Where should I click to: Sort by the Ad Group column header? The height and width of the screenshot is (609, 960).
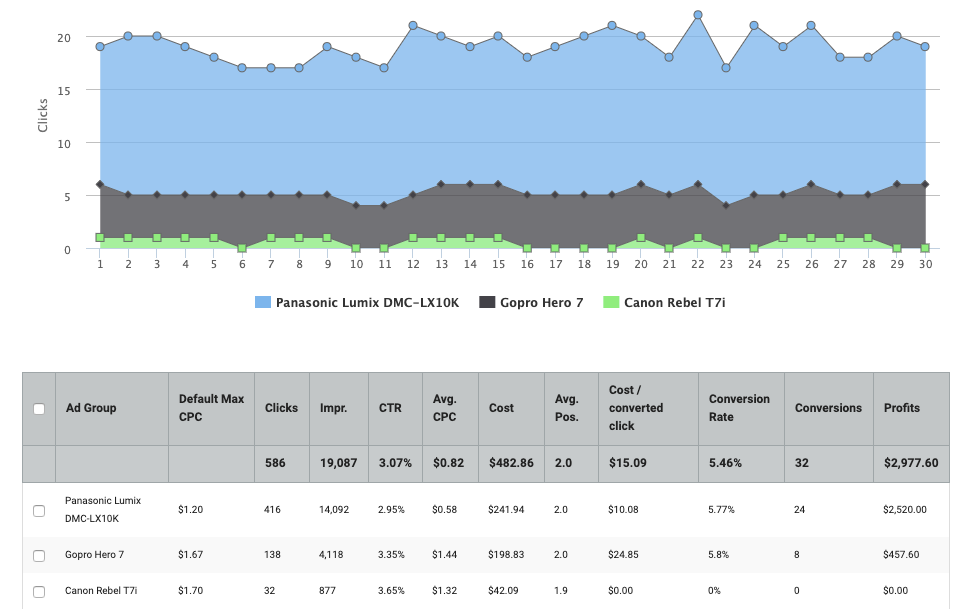[91, 408]
